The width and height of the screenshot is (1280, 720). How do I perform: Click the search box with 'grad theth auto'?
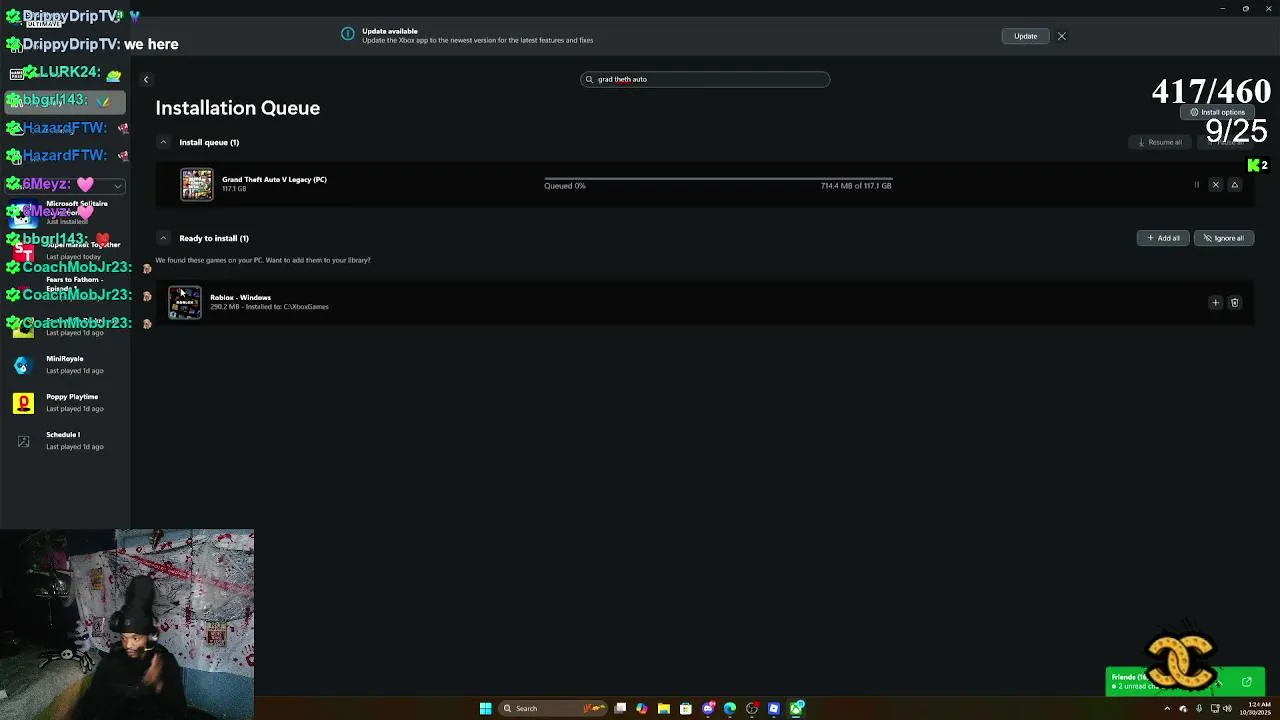pos(705,79)
